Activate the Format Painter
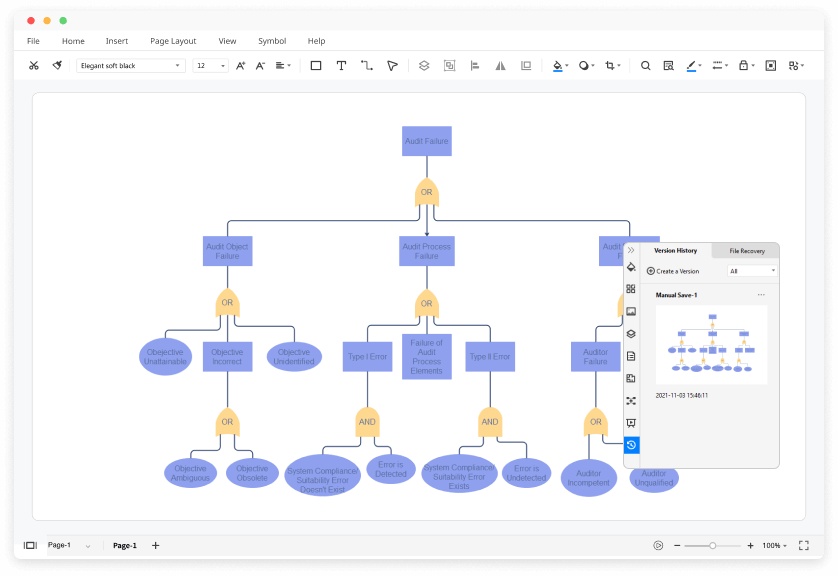 coord(57,64)
